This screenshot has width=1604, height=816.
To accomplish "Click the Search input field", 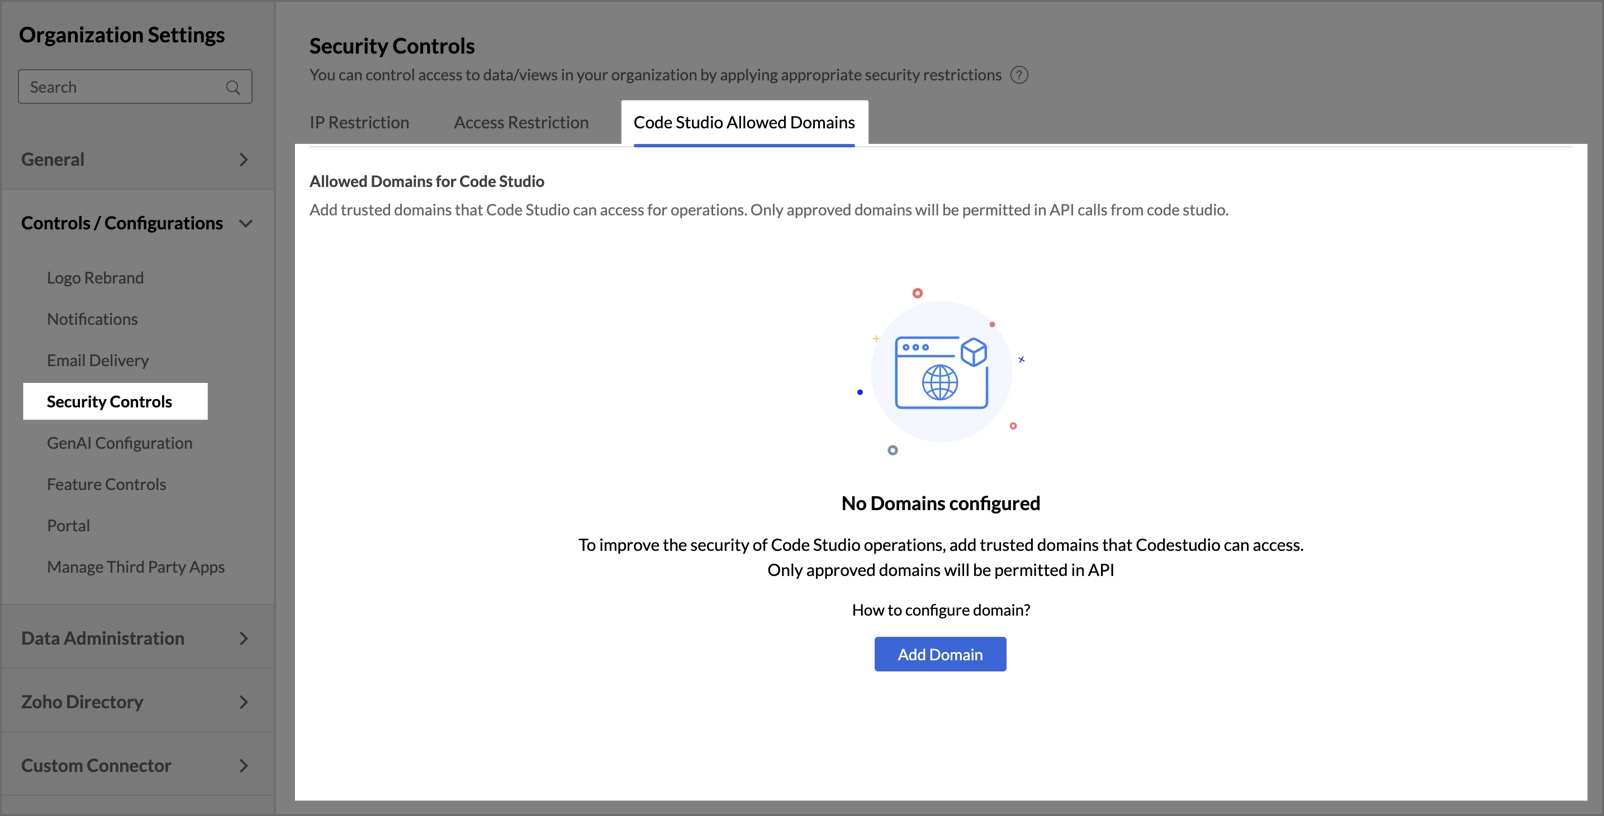I will (x=120, y=87).
